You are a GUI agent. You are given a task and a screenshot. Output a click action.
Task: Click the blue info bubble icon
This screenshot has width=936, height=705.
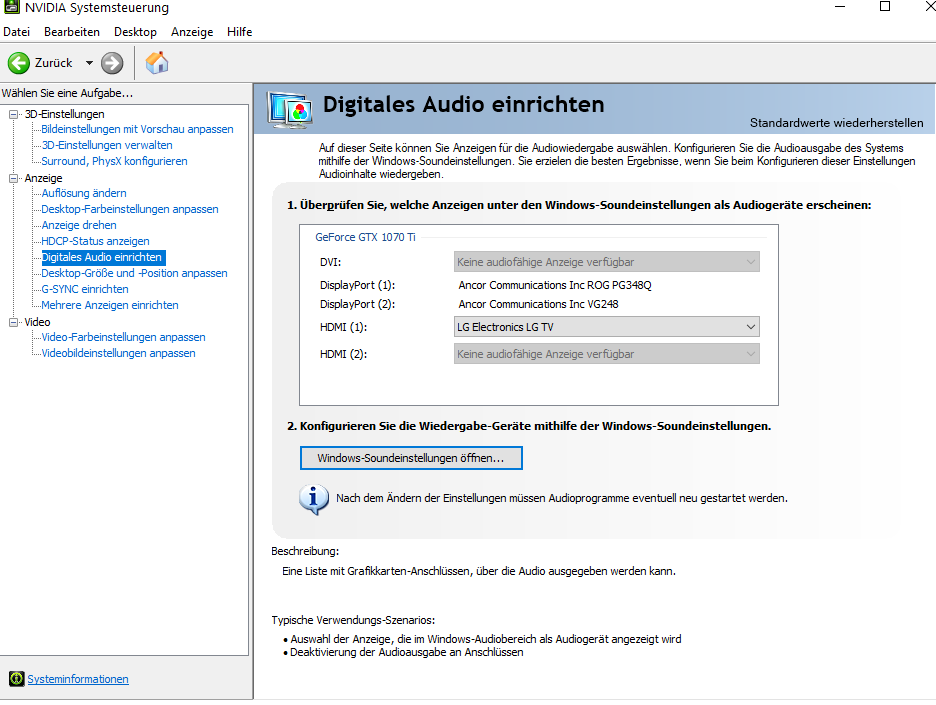pyautogui.click(x=313, y=499)
